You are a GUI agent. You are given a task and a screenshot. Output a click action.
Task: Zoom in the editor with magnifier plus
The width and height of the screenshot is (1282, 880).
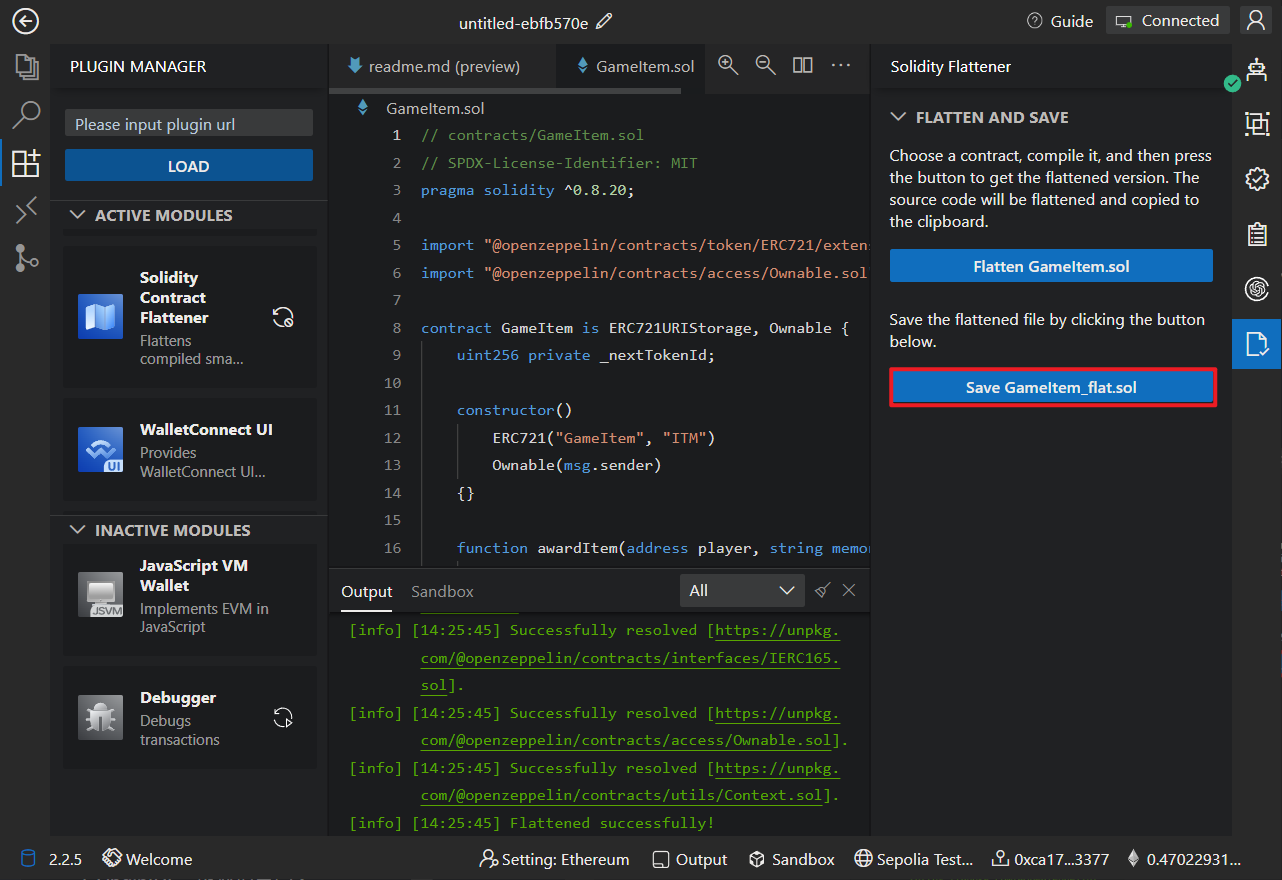tap(728, 65)
